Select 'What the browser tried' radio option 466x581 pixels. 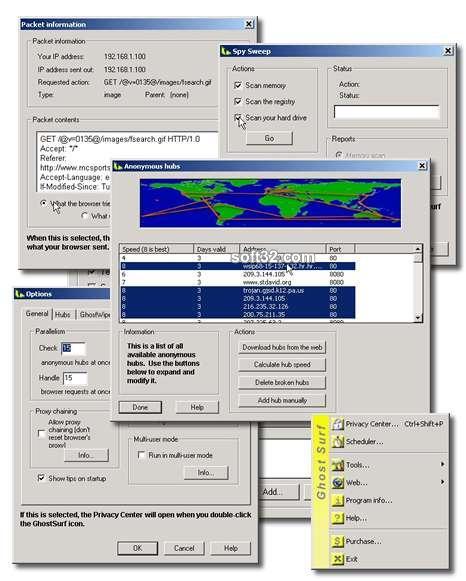click(x=44, y=203)
